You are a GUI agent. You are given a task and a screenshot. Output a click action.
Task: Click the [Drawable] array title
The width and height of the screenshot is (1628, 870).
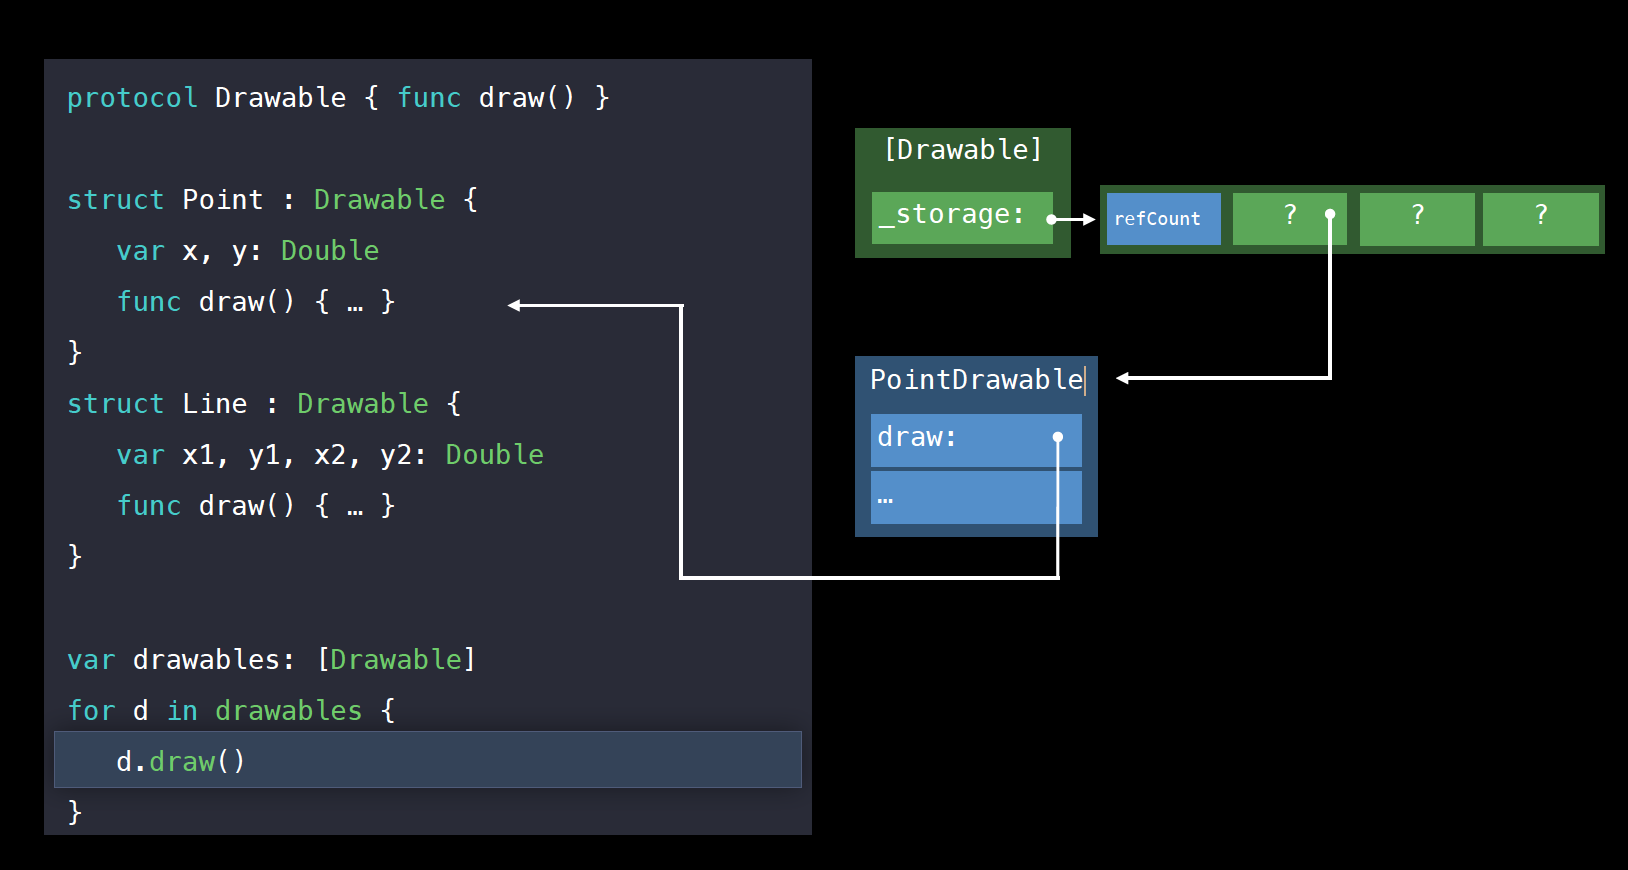coord(963,150)
